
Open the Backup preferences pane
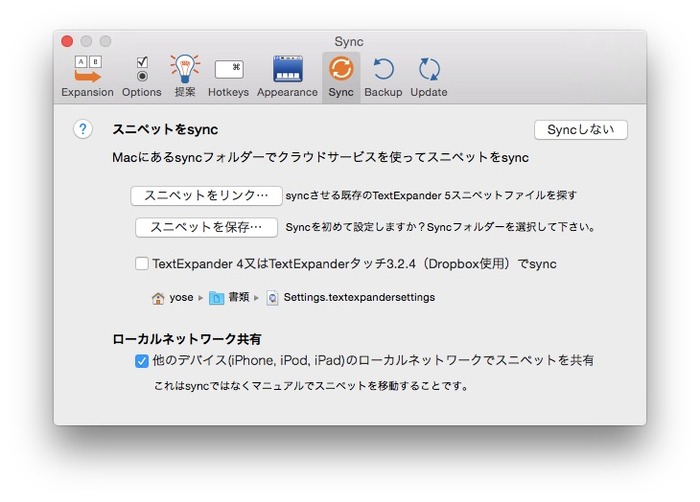[x=383, y=76]
